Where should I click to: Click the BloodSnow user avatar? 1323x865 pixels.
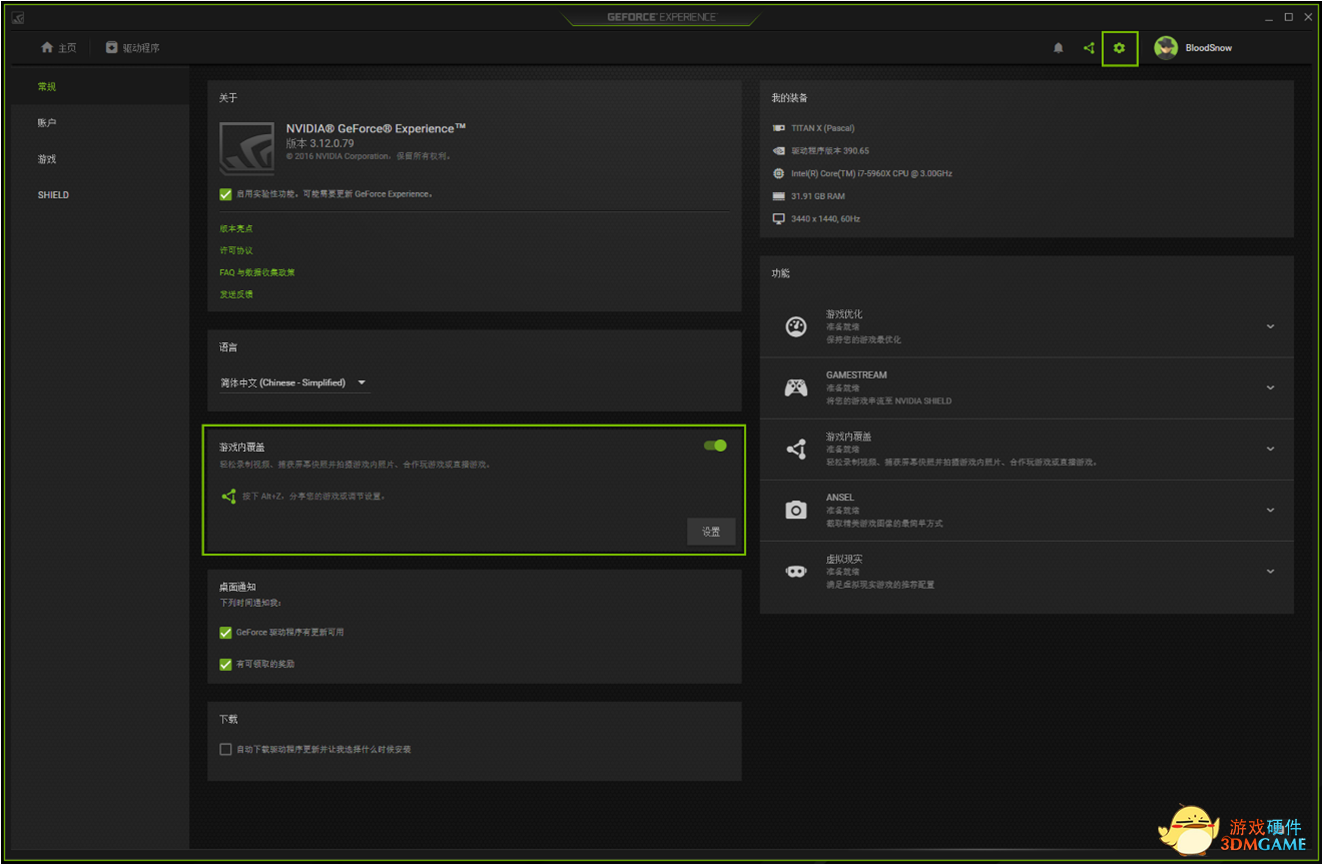[1166, 48]
